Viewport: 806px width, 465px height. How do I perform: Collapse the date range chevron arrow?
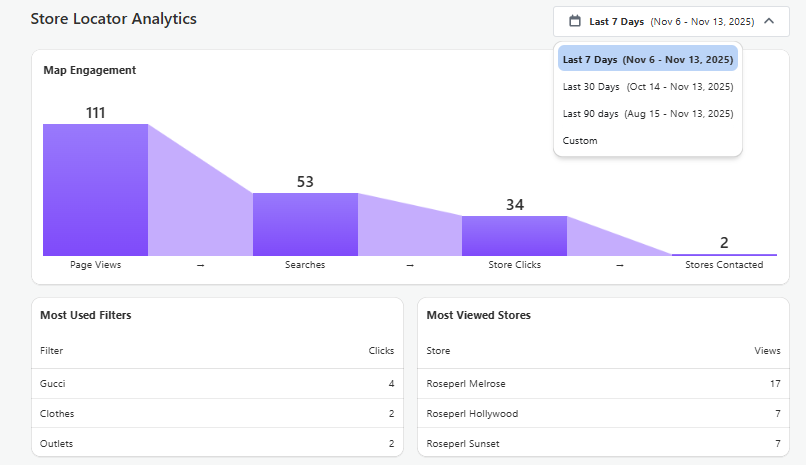[x=768, y=21]
